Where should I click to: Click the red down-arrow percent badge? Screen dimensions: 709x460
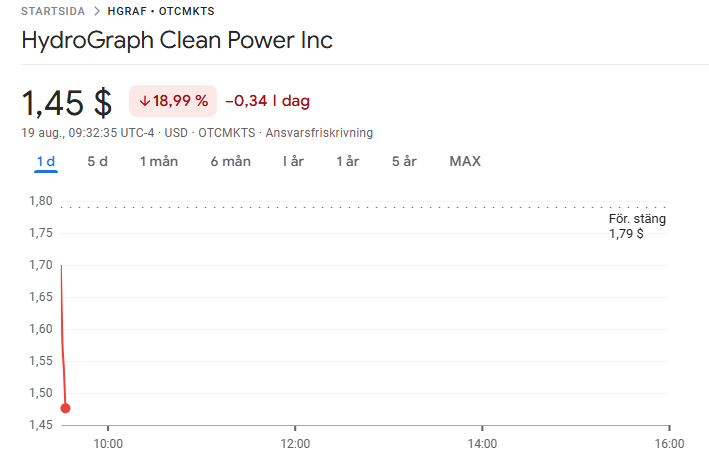174,101
